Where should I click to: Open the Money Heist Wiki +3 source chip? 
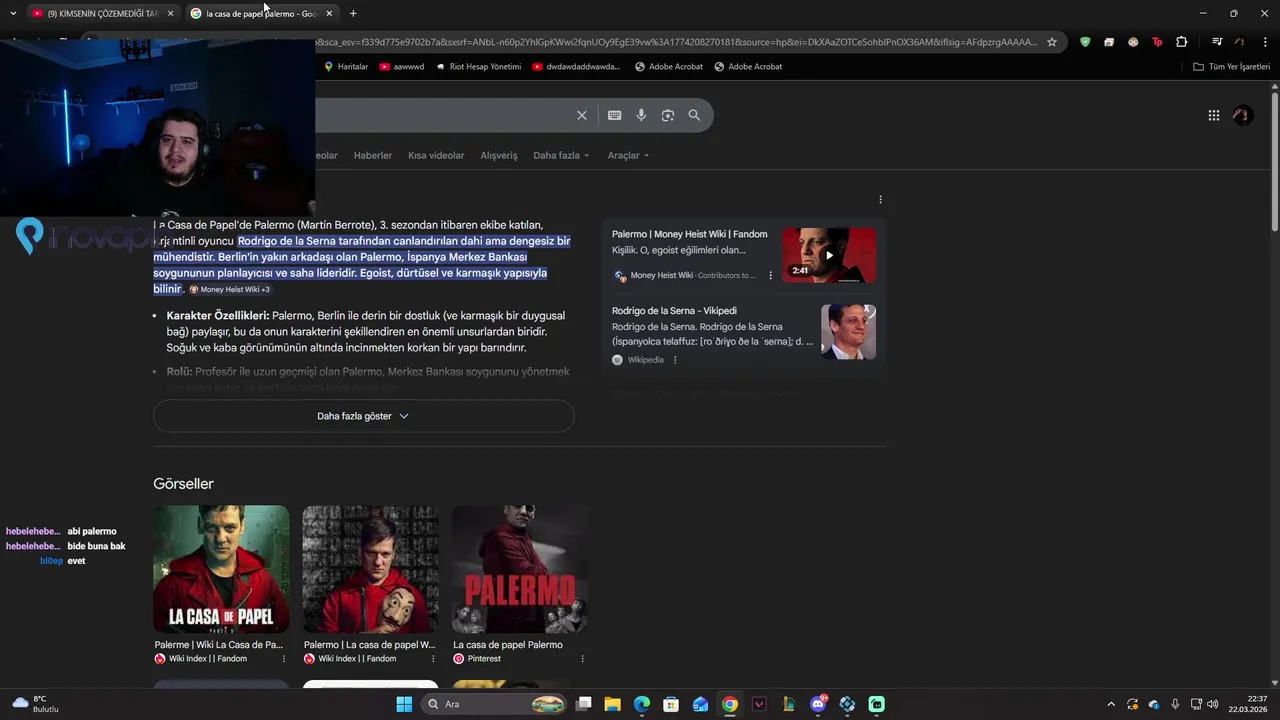[x=230, y=289]
